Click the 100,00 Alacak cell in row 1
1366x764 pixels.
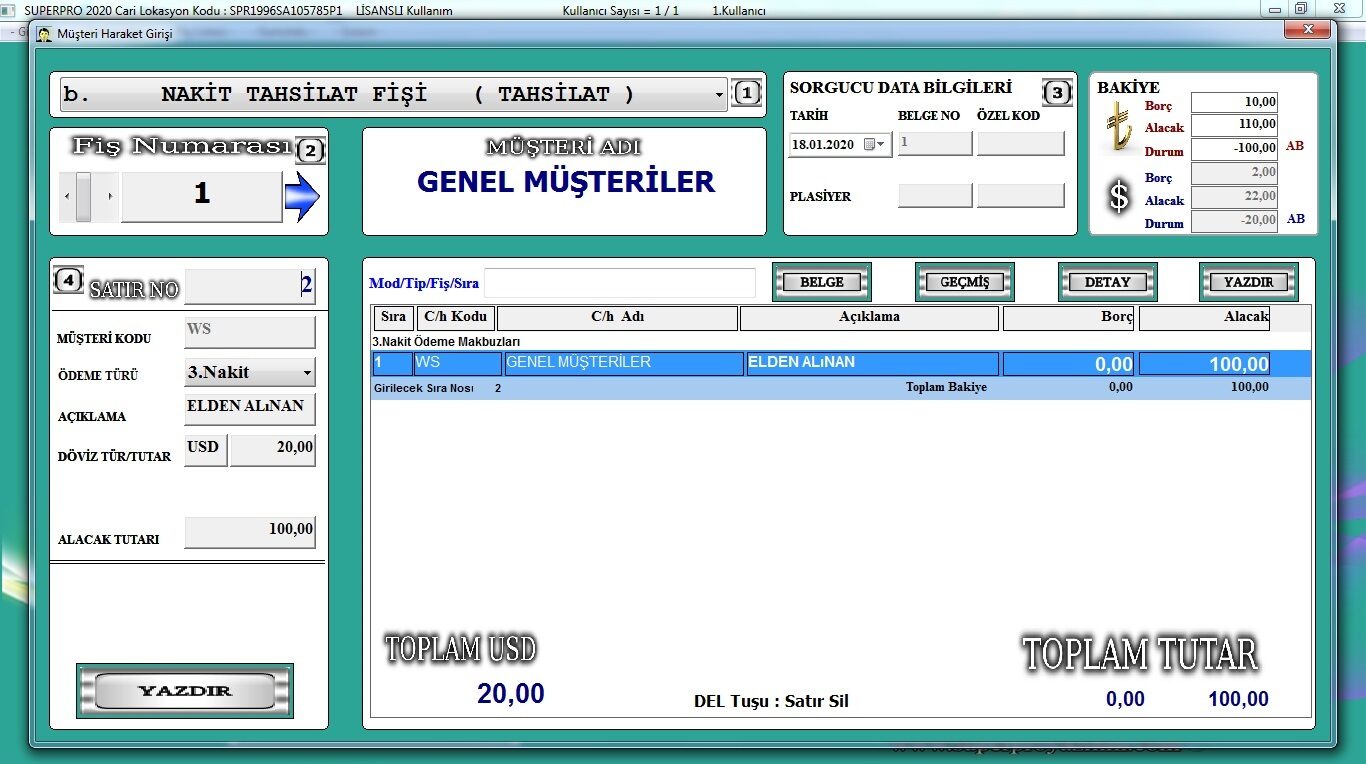click(1204, 363)
